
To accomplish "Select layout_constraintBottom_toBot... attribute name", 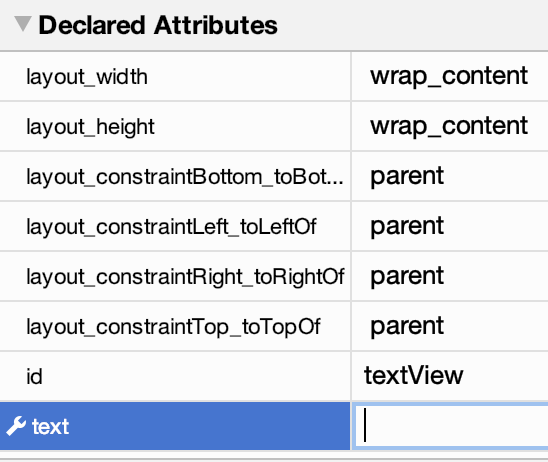I will tap(185, 176).
